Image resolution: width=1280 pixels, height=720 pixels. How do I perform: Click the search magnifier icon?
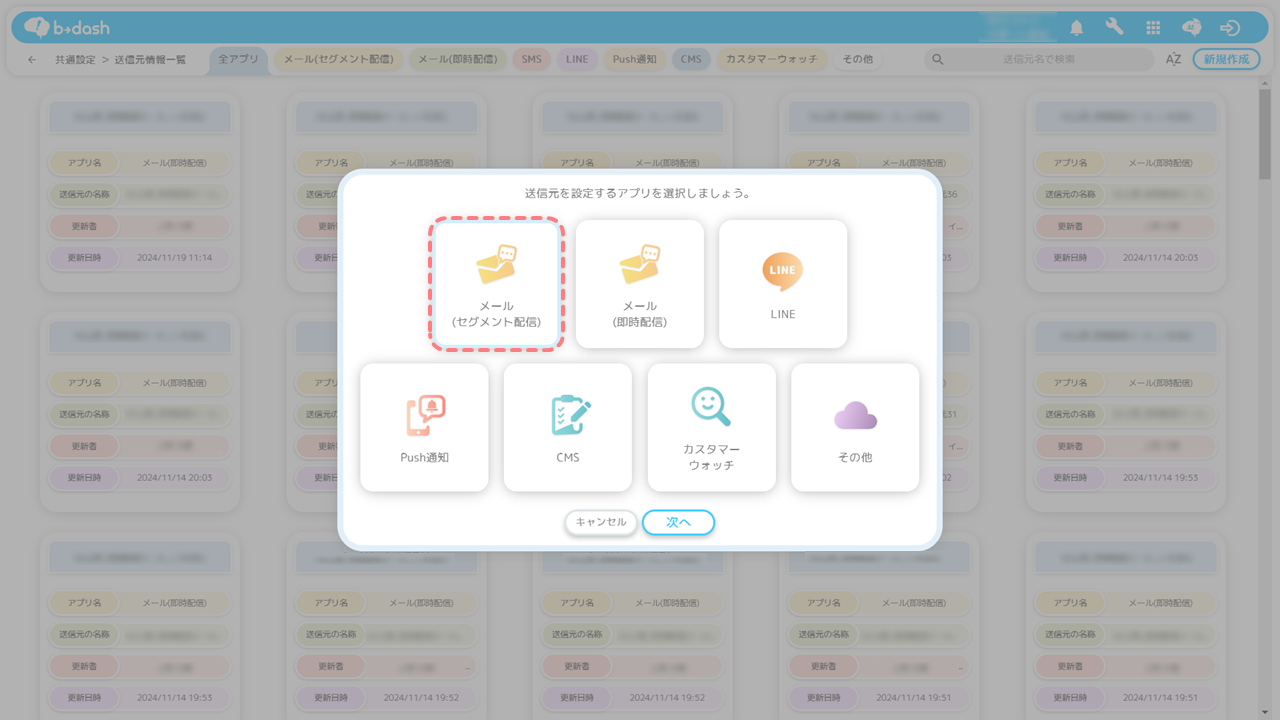pos(938,60)
